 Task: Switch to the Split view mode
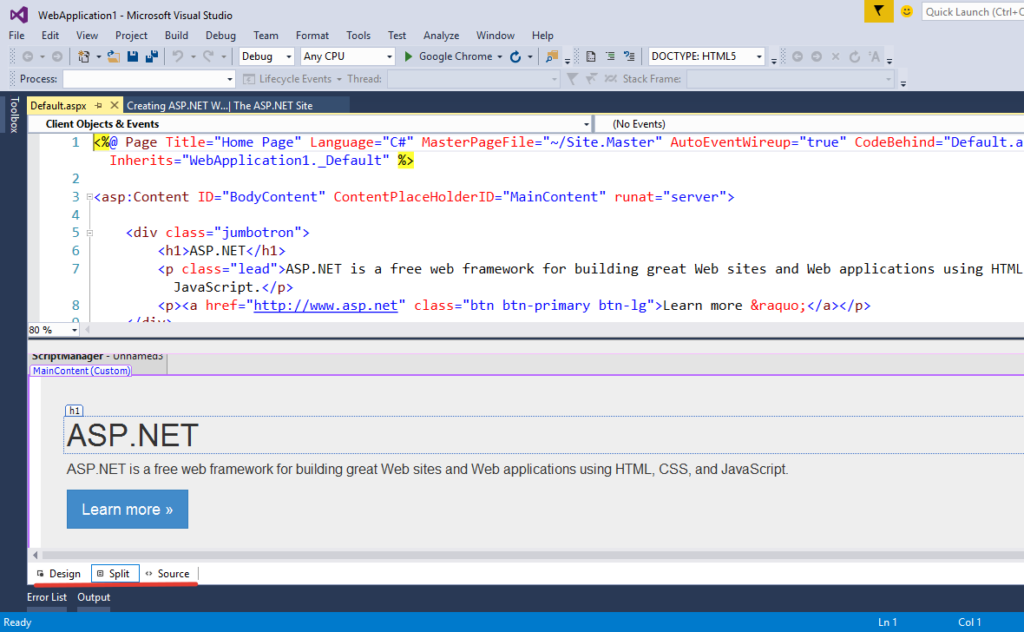point(114,573)
